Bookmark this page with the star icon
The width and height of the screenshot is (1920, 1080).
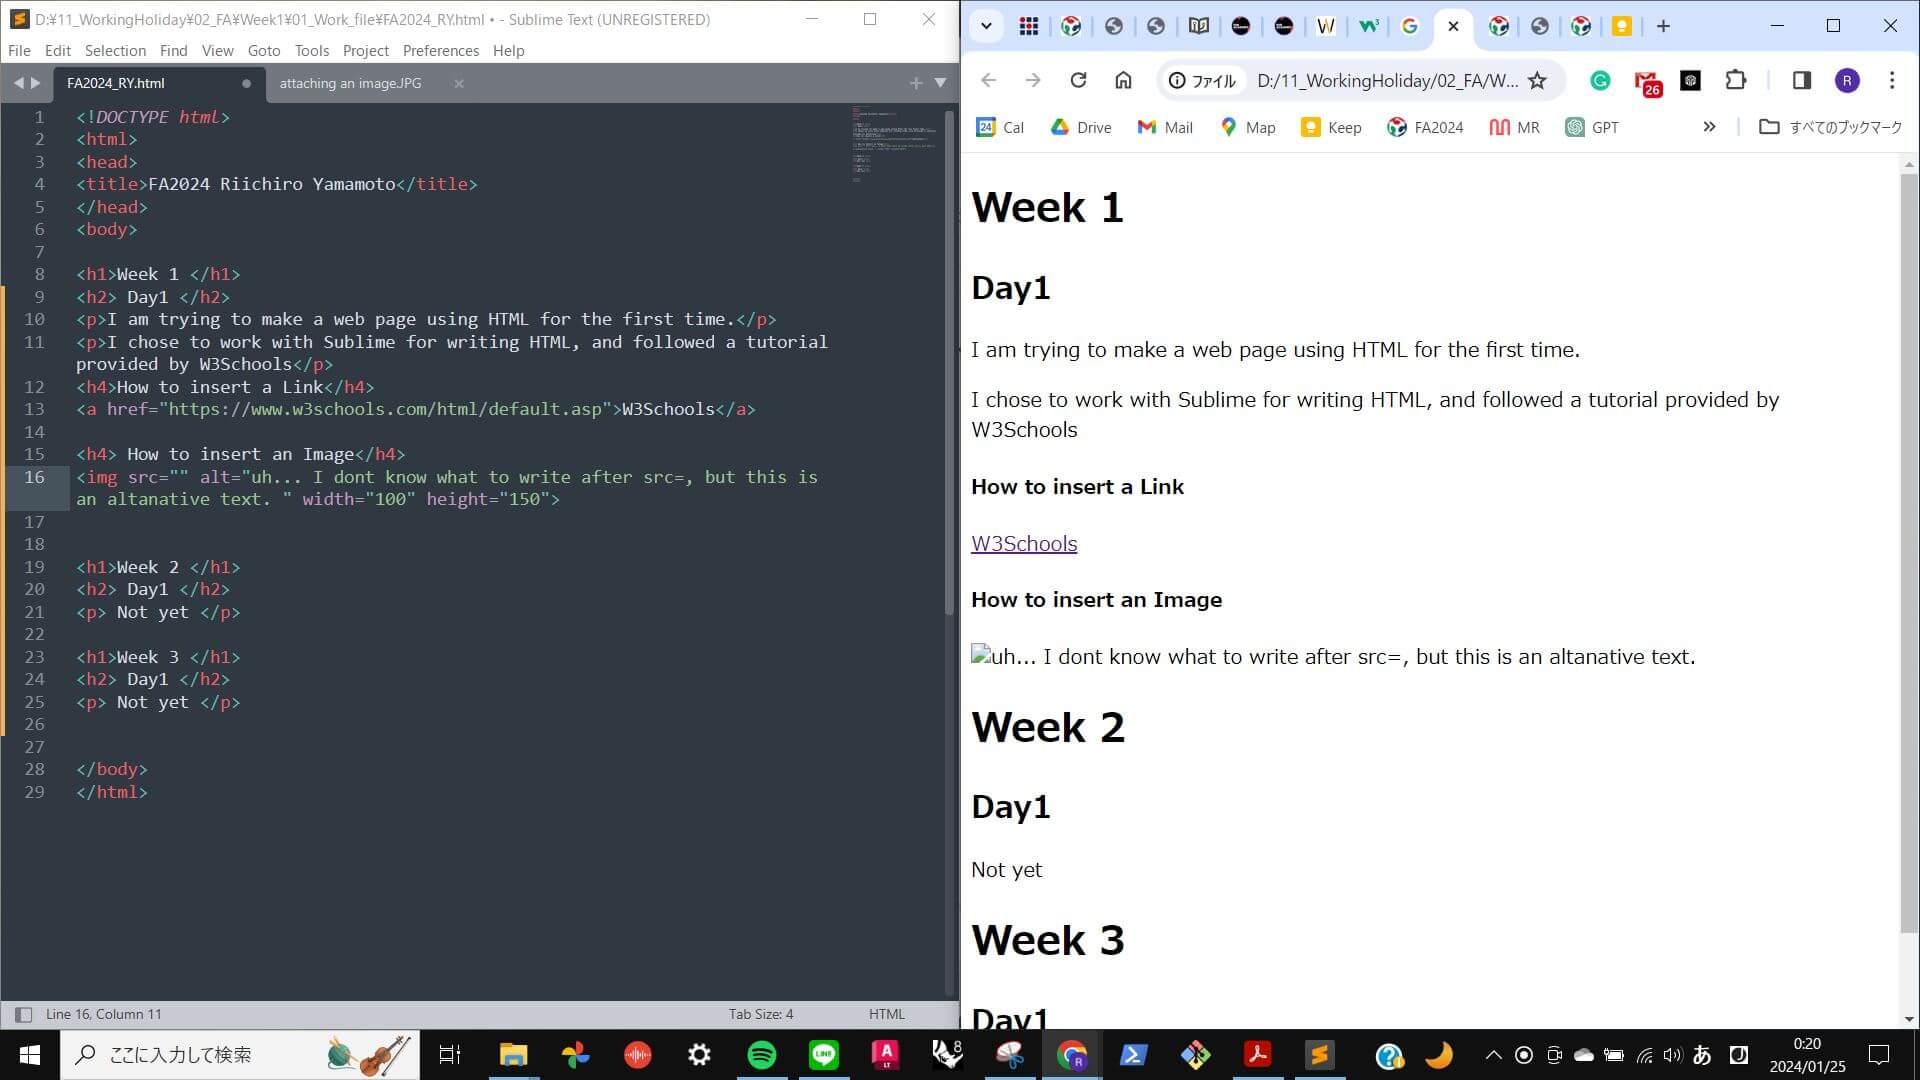pyautogui.click(x=1538, y=80)
